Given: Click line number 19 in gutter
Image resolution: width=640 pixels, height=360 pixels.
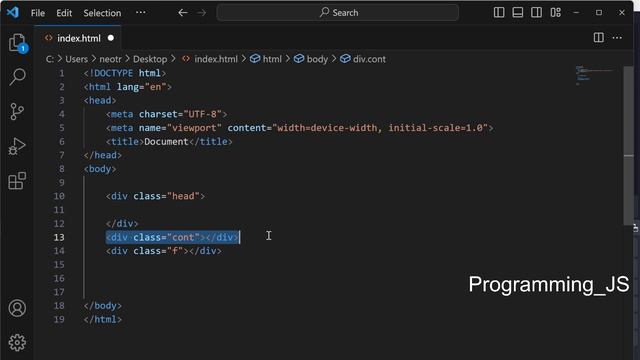Looking at the screenshot, I should point(59,319).
